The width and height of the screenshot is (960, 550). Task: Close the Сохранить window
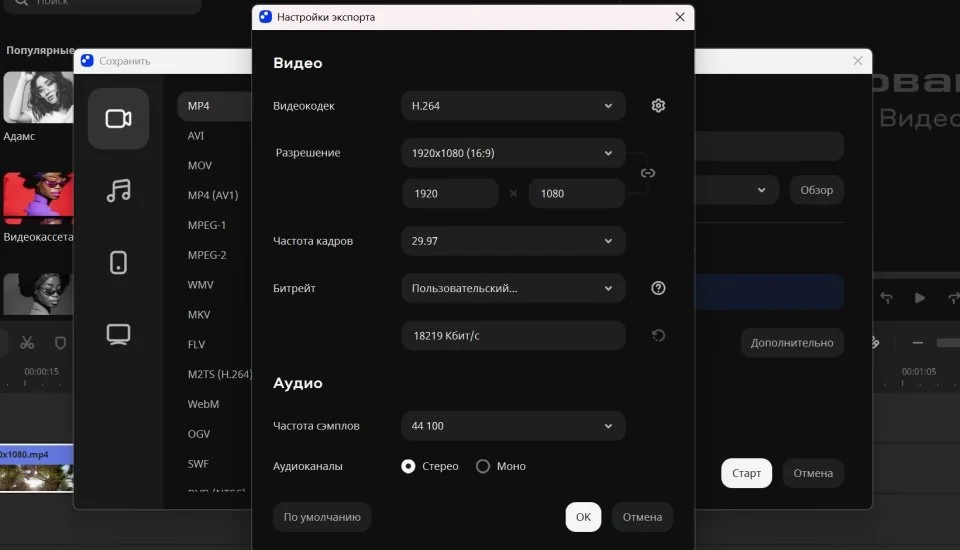click(x=858, y=61)
